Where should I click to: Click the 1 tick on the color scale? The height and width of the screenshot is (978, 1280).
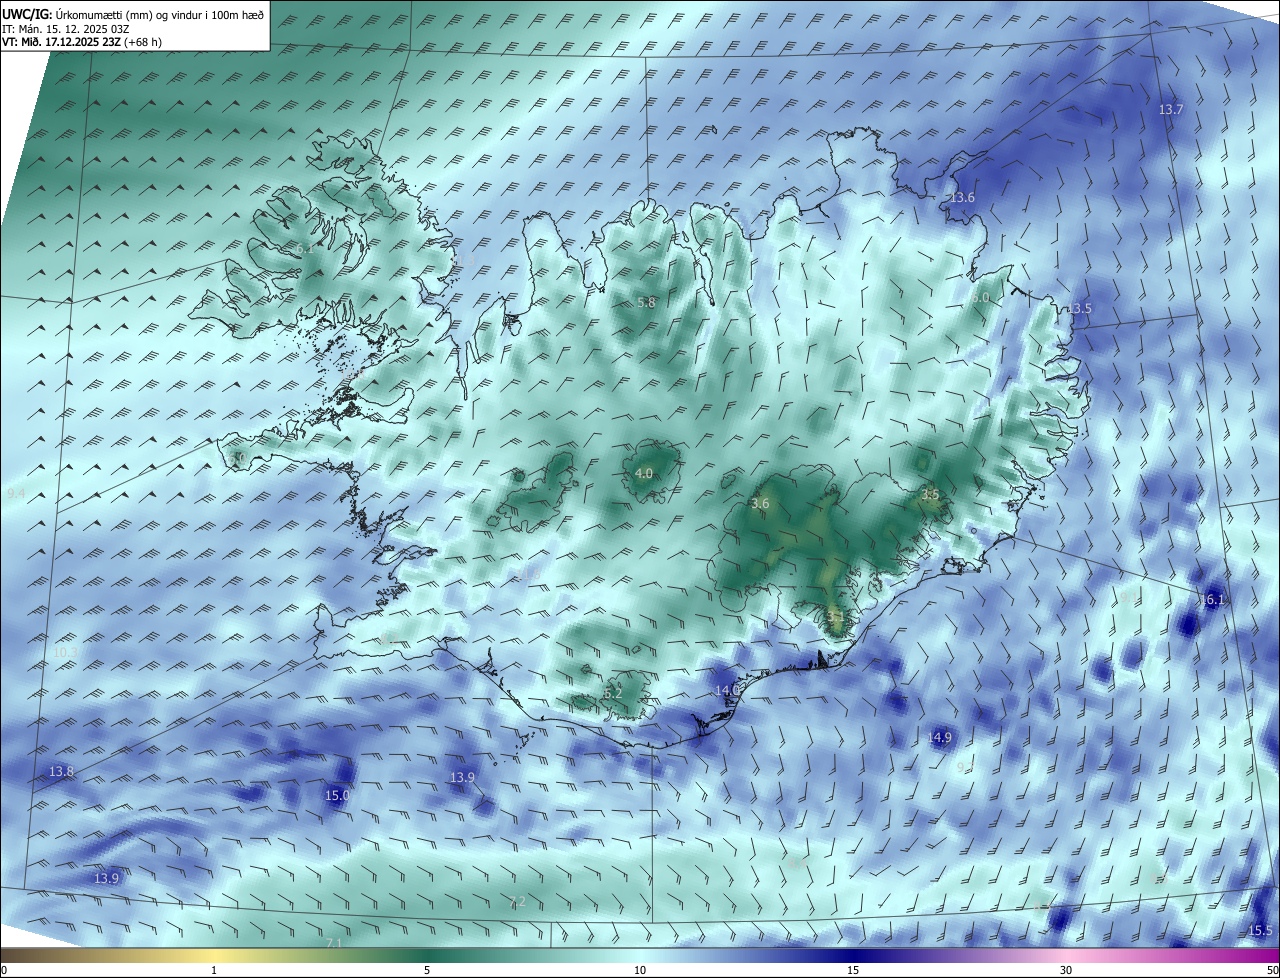click(214, 970)
